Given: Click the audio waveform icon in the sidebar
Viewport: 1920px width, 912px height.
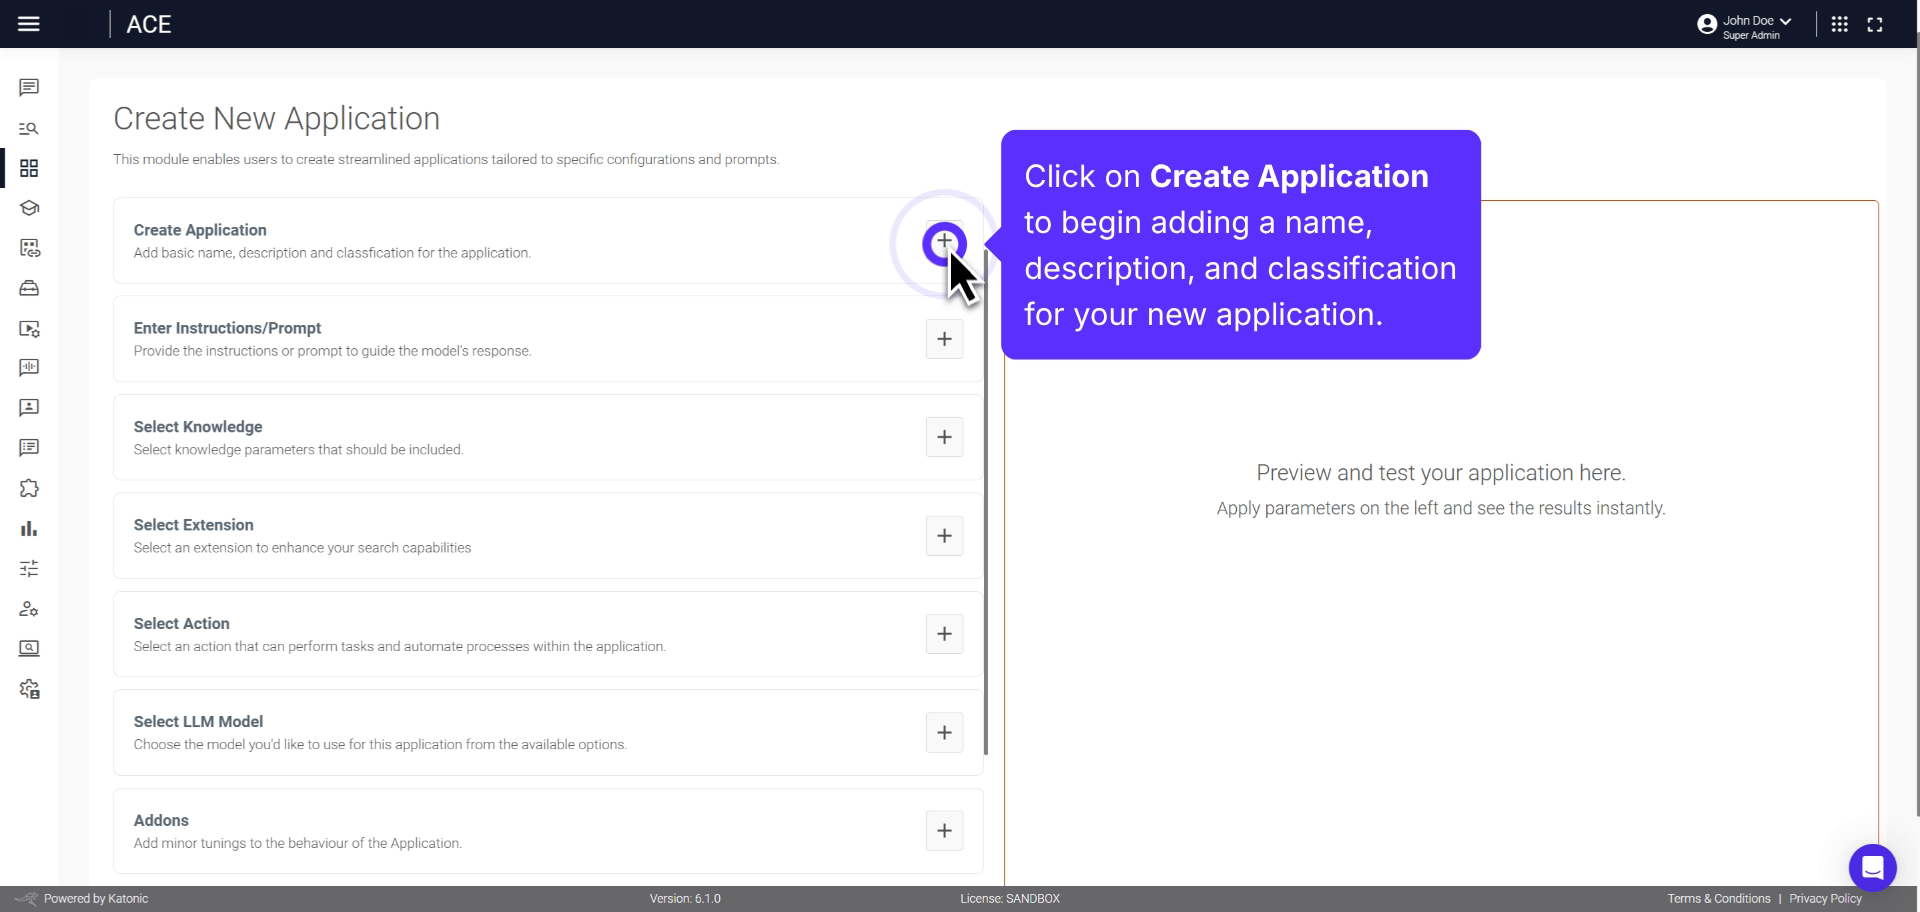Looking at the screenshot, I should [29, 368].
